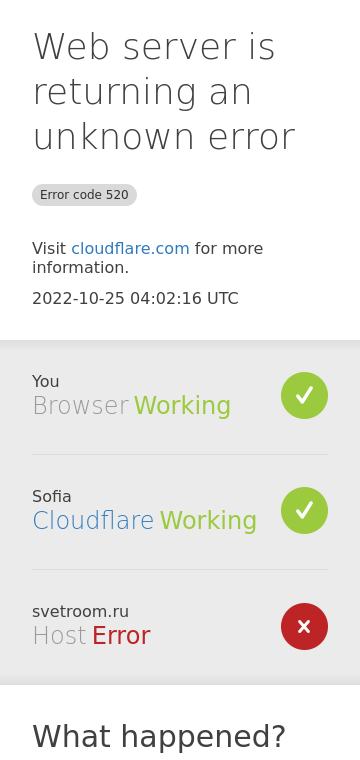The height and width of the screenshot is (760, 360).
Task: Click 'Visit' text before cloudflare link
Action: coord(49,249)
